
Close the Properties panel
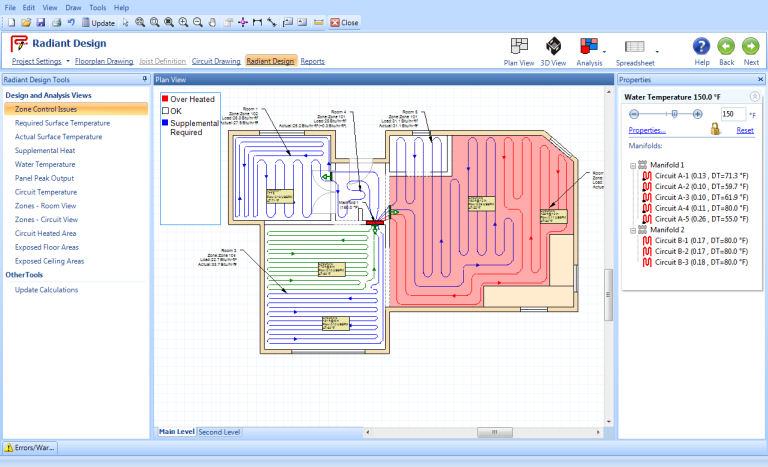click(760, 79)
